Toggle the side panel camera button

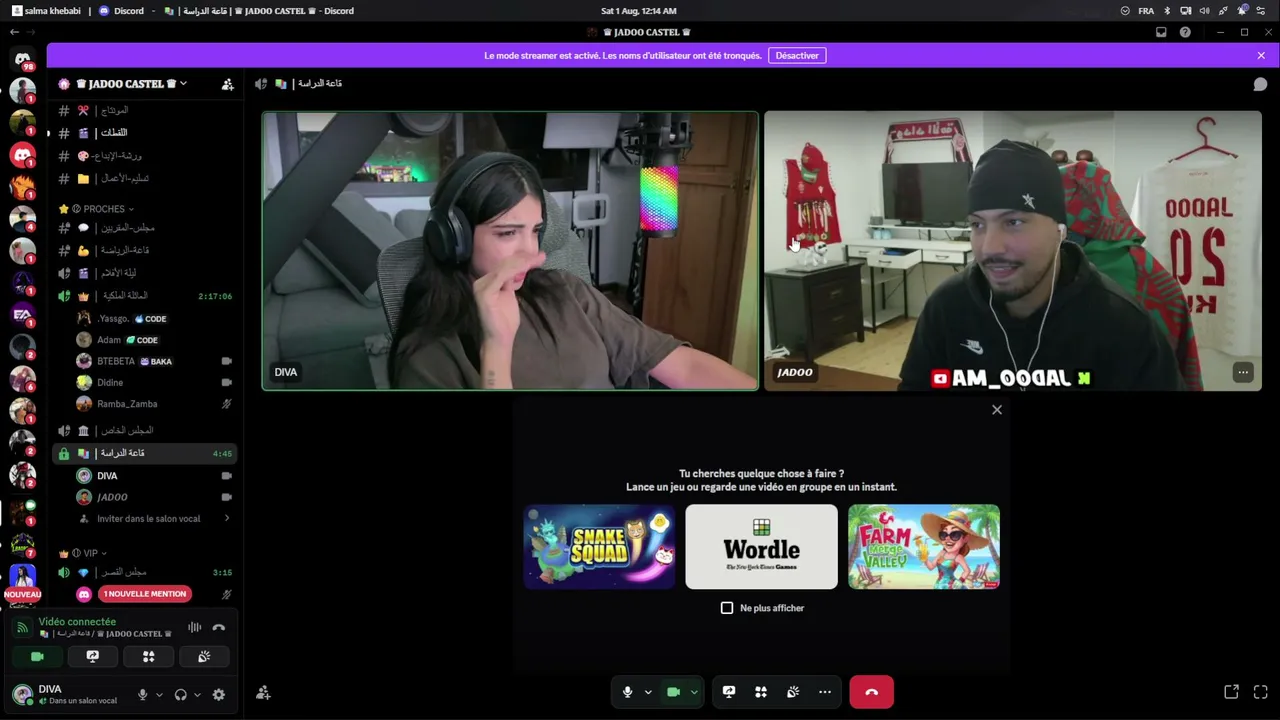(x=37, y=657)
